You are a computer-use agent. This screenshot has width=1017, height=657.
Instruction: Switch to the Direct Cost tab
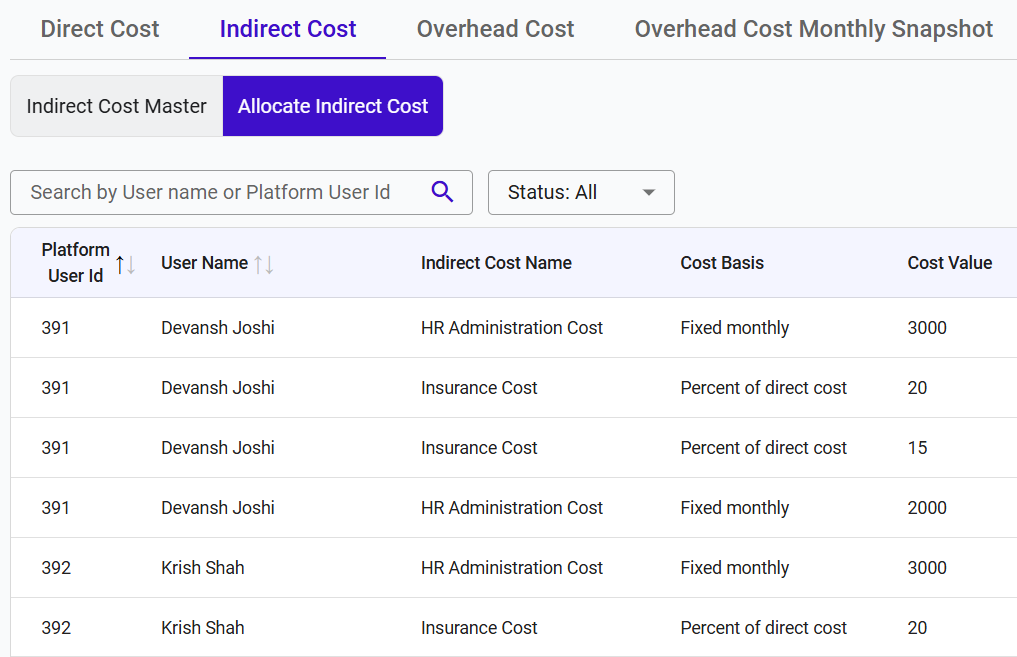[100, 29]
